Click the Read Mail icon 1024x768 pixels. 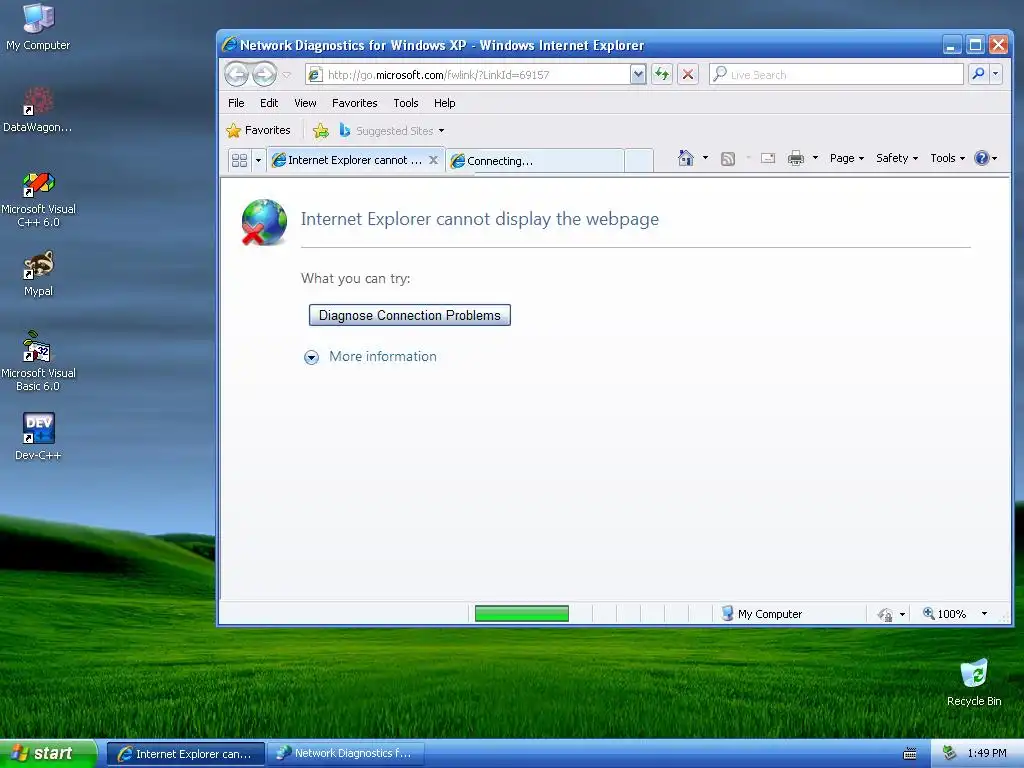click(768, 158)
